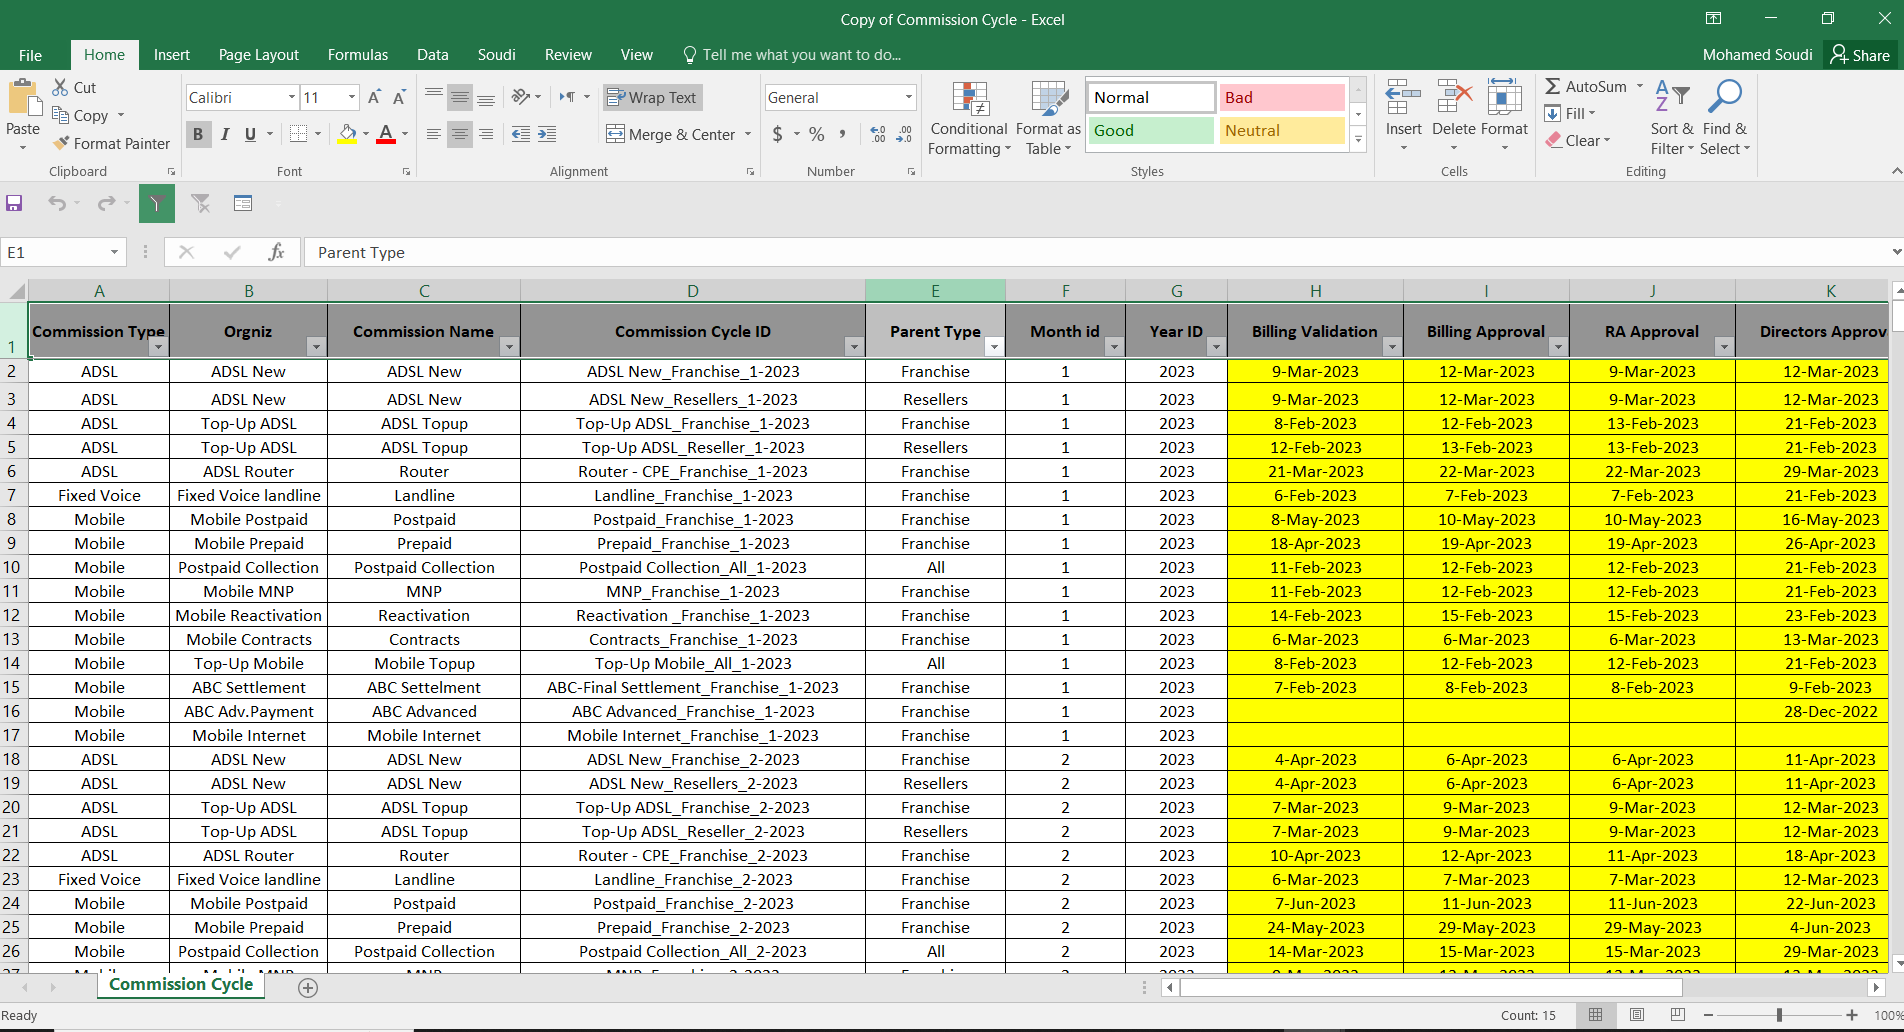This screenshot has width=1904, height=1032.
Task: Click Decrease Indent icon
Action: click(x=521, y=133)
